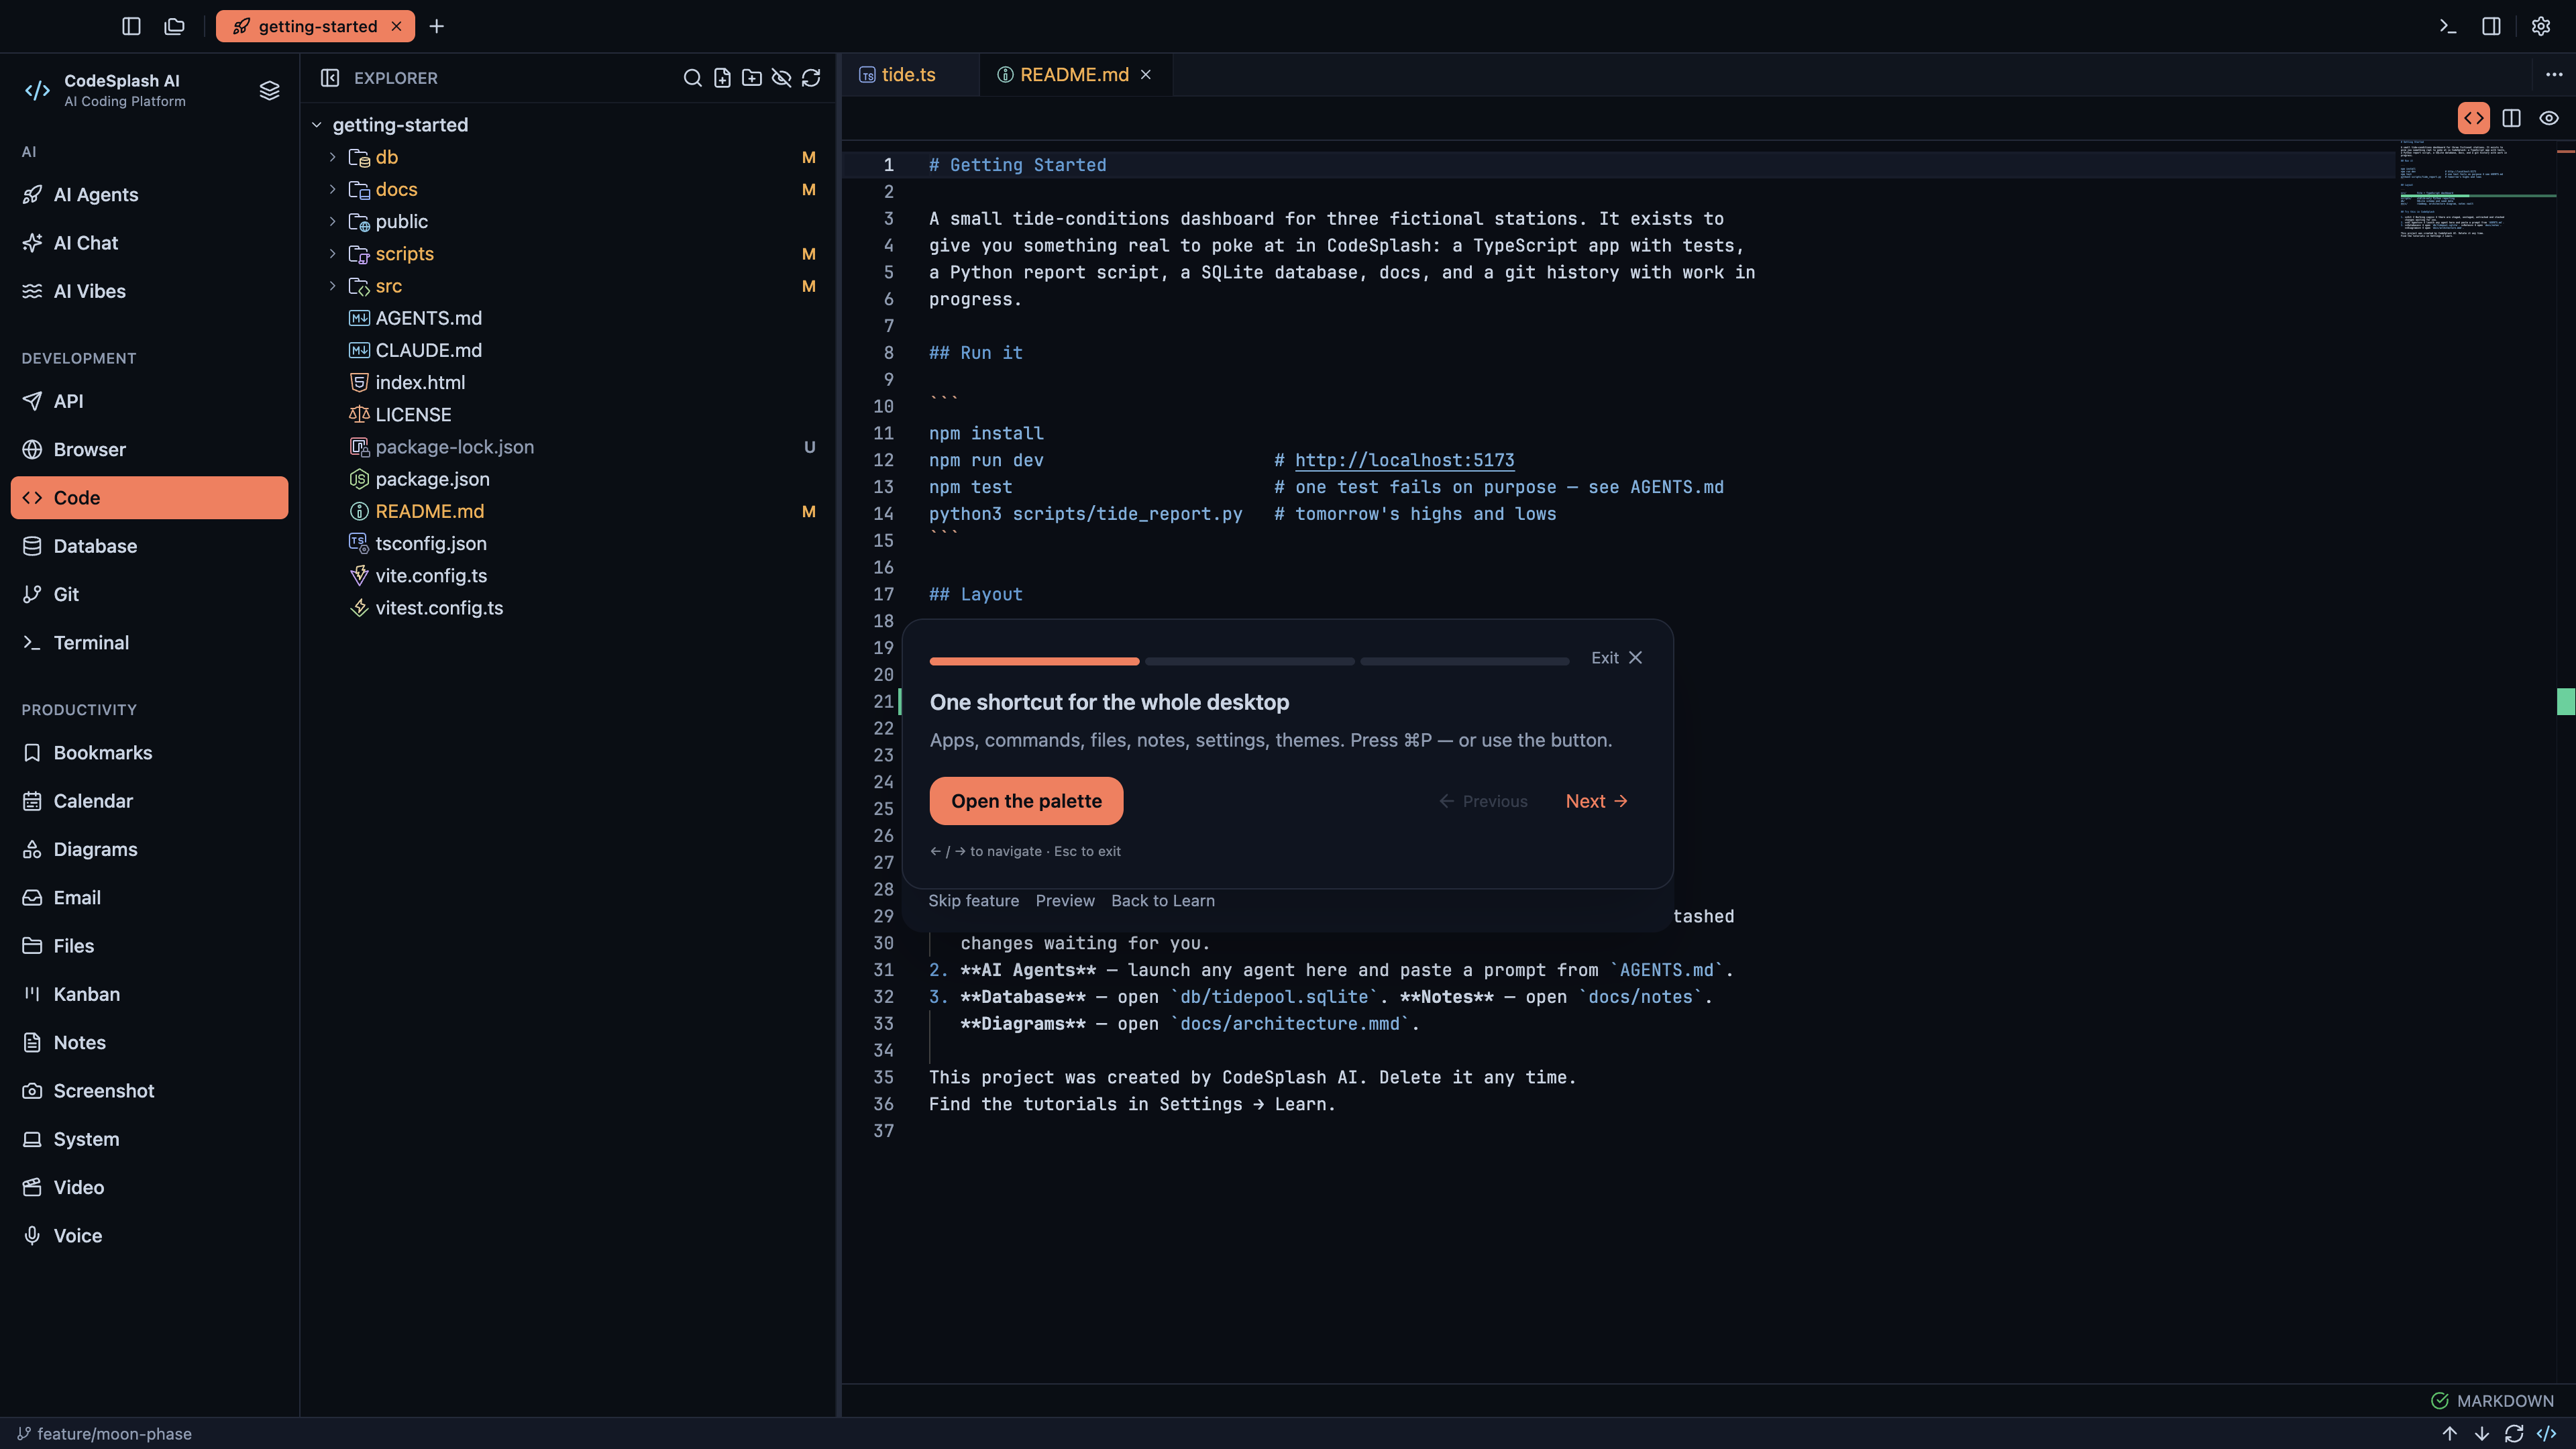Viewport: 2576px width, 1449px height.
Task: Click the terminal prompt icon in the top bar
Action: click(x=2447, y=26)
